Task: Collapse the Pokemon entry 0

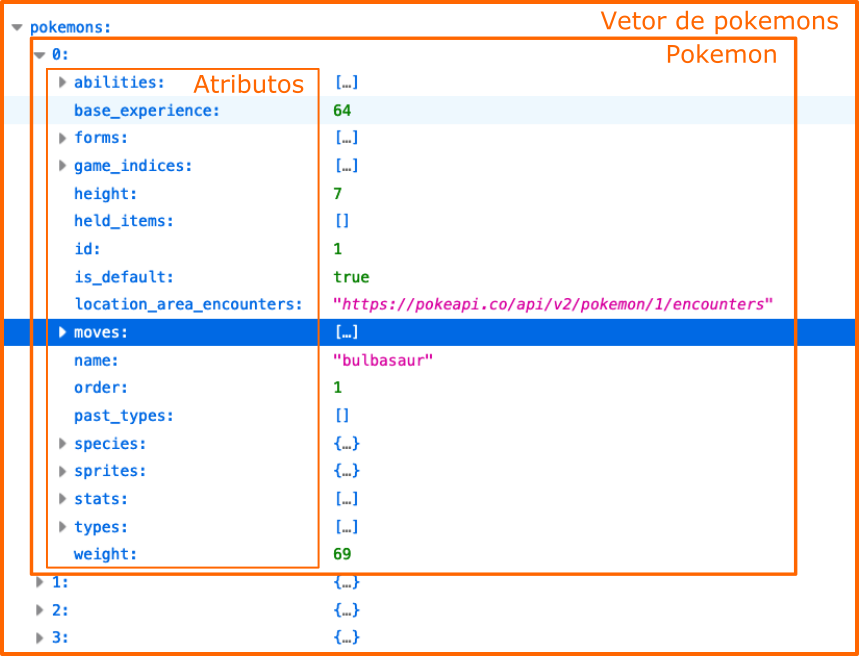Action: point(40,54)
